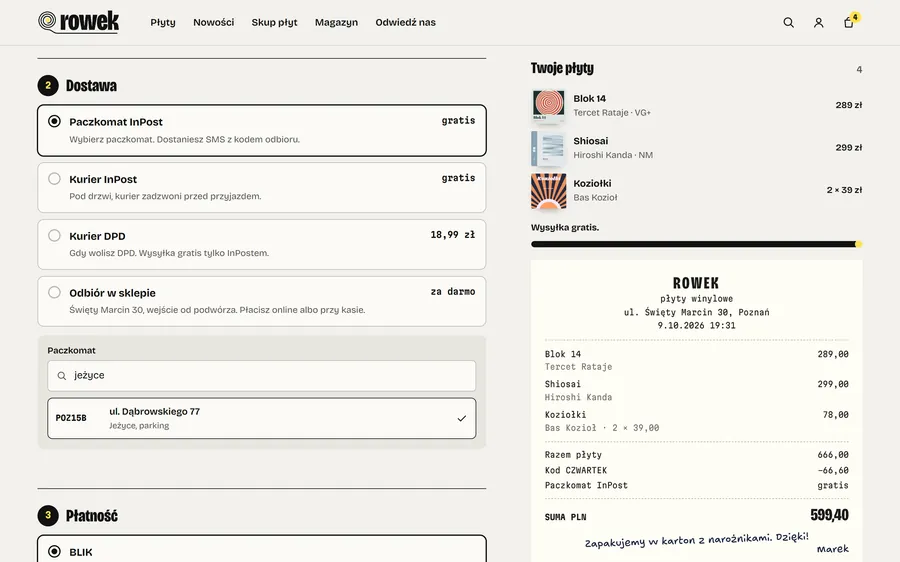This screenshot has width=900, height=562.
Task: Click the free shipping progress bar
Action: click(x=696, y=245)
